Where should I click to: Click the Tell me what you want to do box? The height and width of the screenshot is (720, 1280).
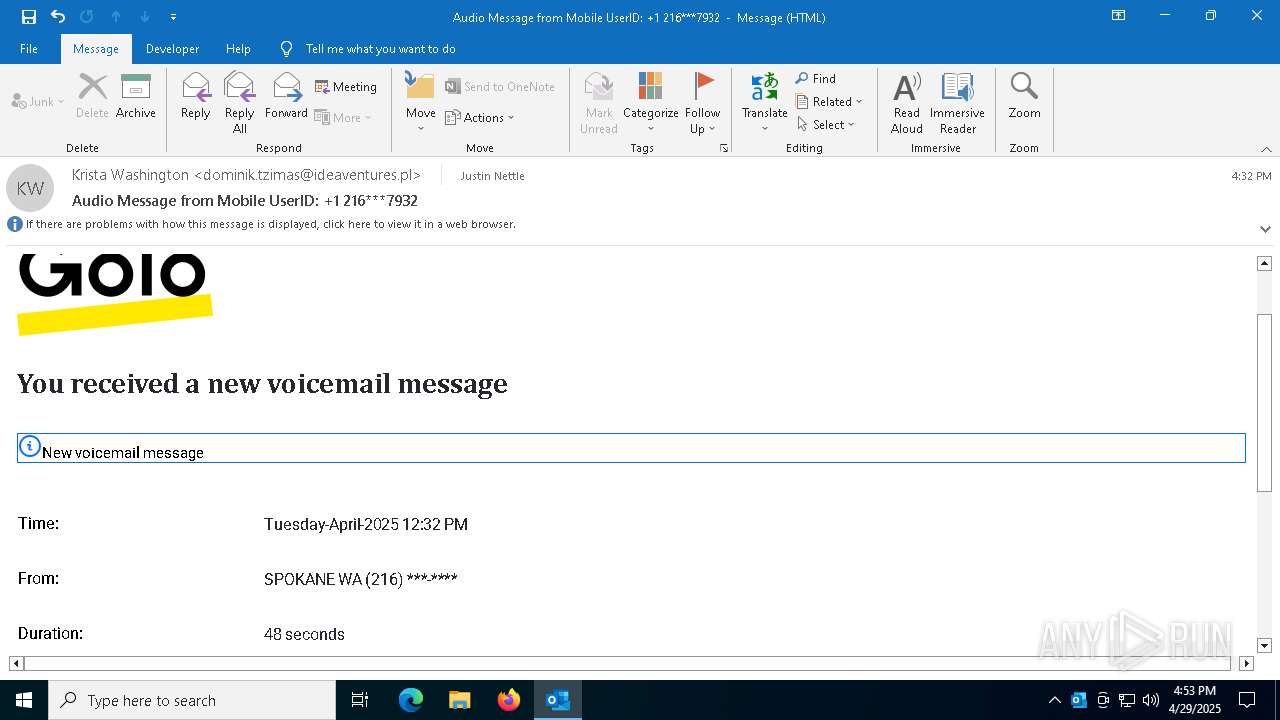click(x=380, y=49)
